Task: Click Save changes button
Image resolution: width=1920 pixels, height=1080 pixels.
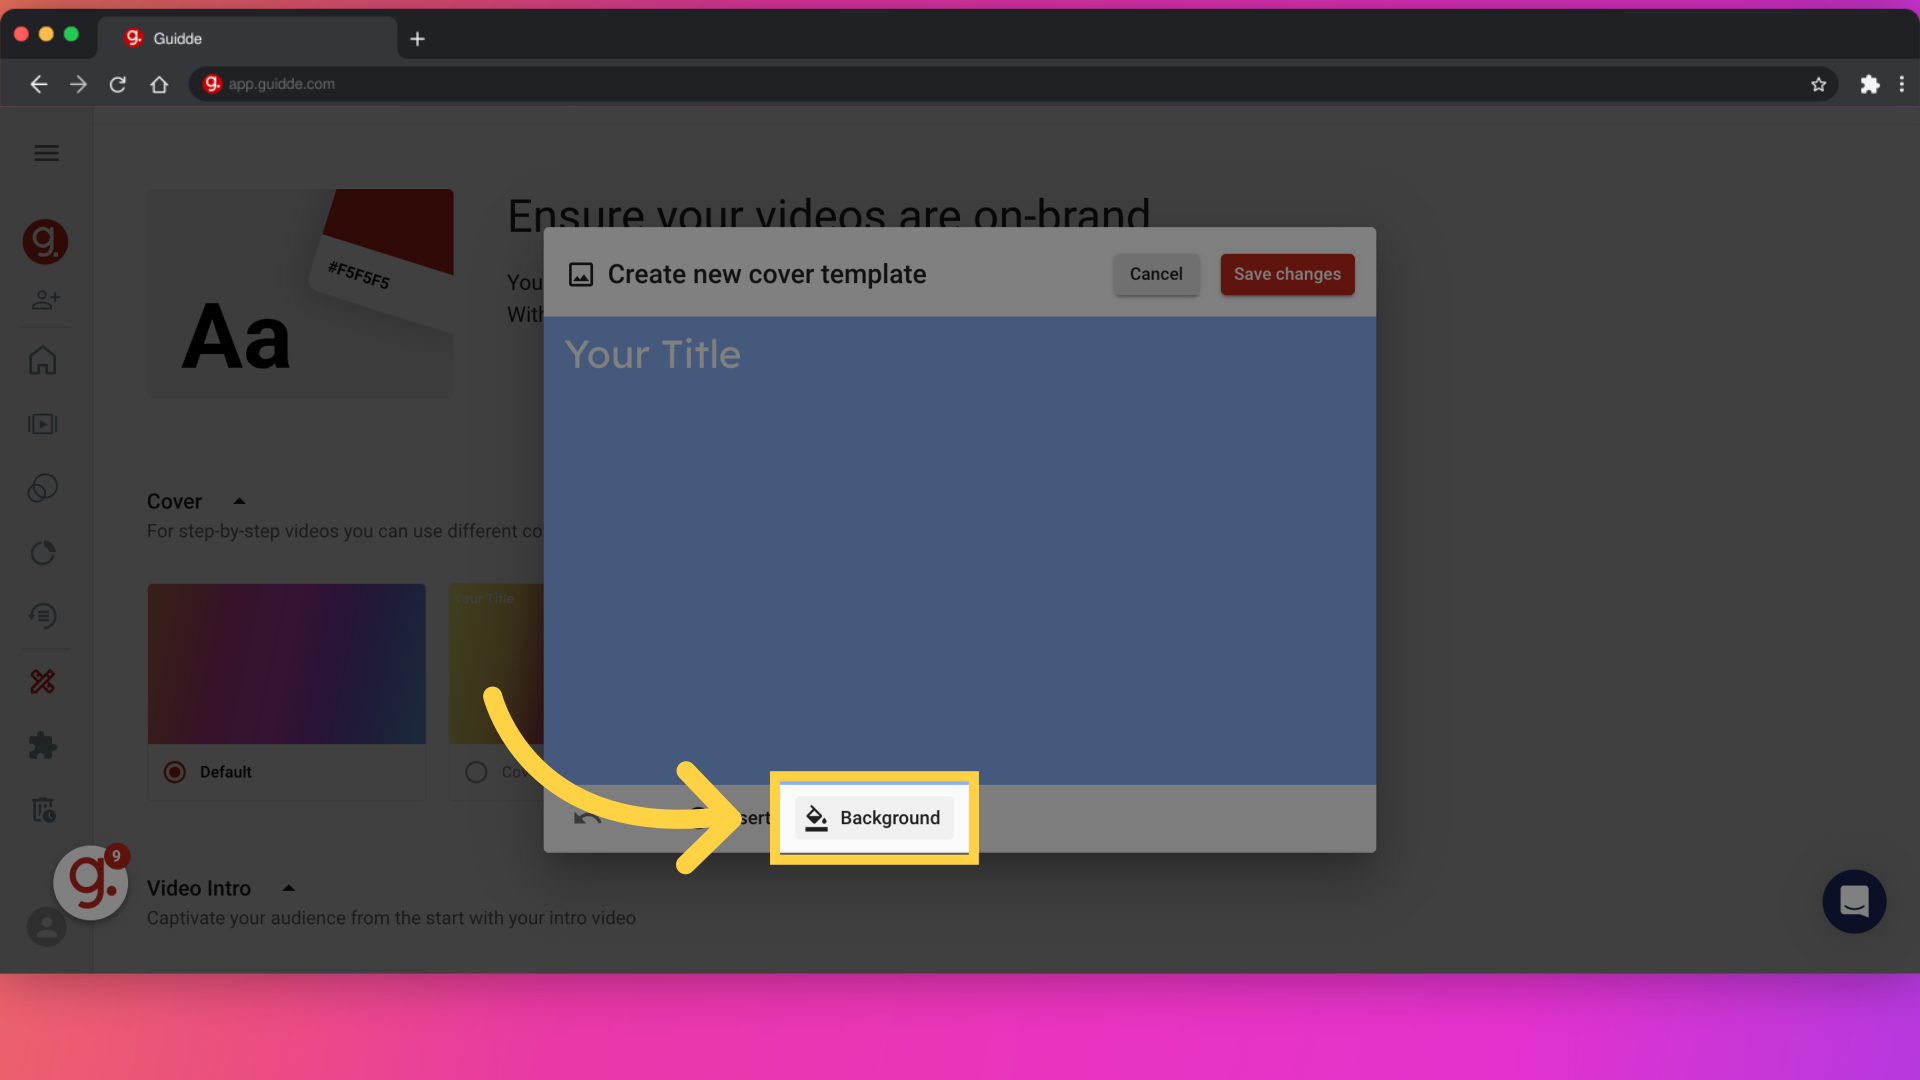Action: point(1287,274)
